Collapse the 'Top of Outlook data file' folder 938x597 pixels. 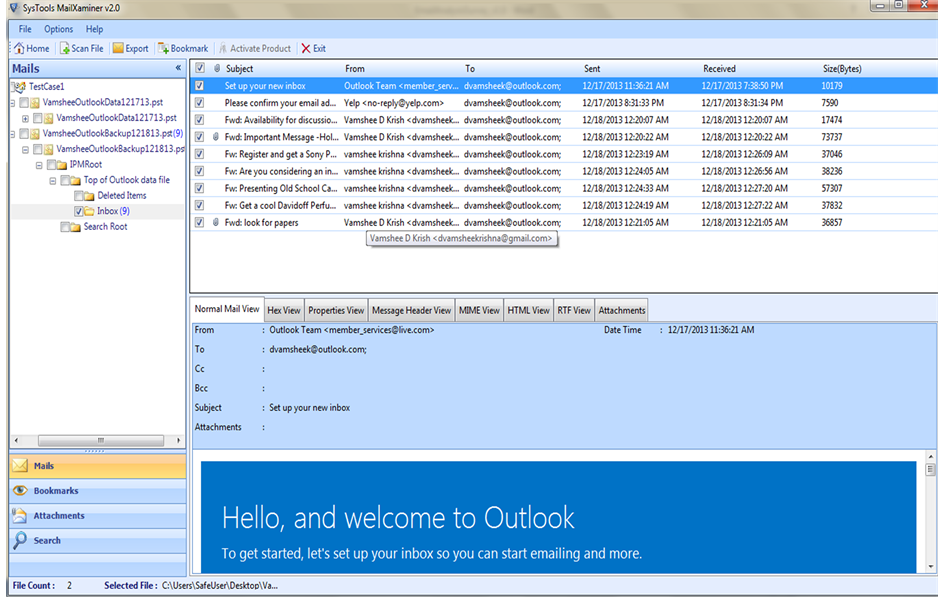coord(55,179)
